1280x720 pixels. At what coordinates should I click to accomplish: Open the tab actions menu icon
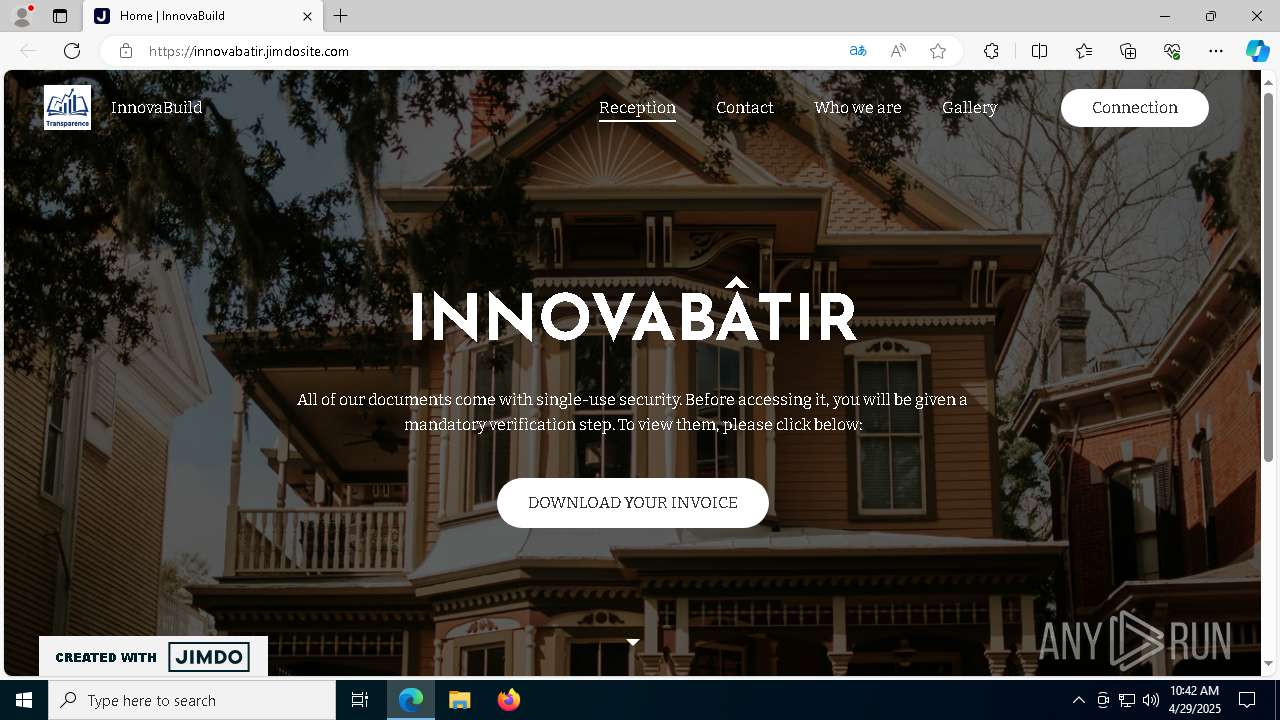[x=60, y=16]
